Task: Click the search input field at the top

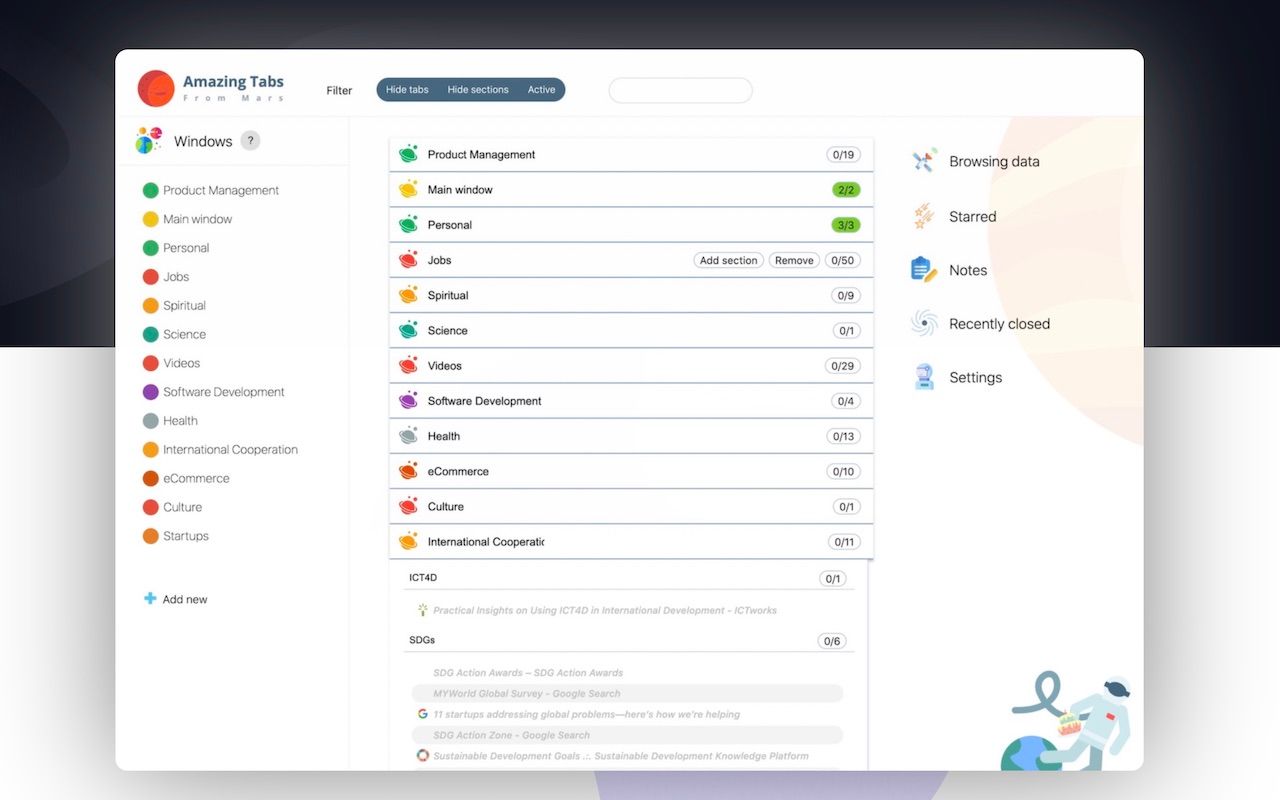Action: pos(680,90)
